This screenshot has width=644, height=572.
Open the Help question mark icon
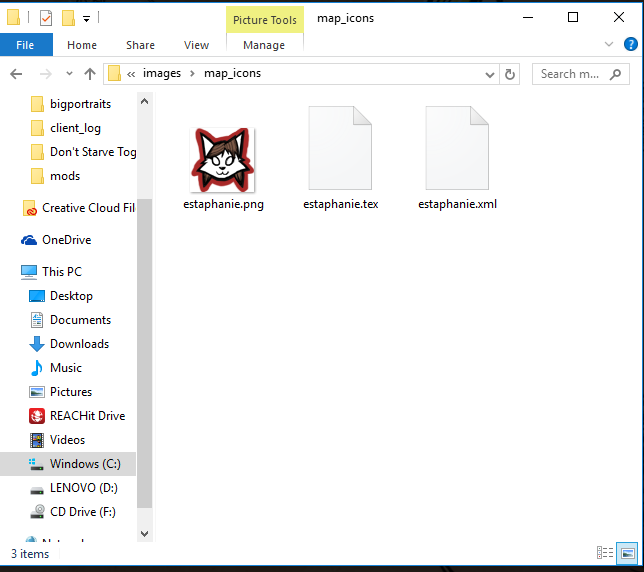630,44
